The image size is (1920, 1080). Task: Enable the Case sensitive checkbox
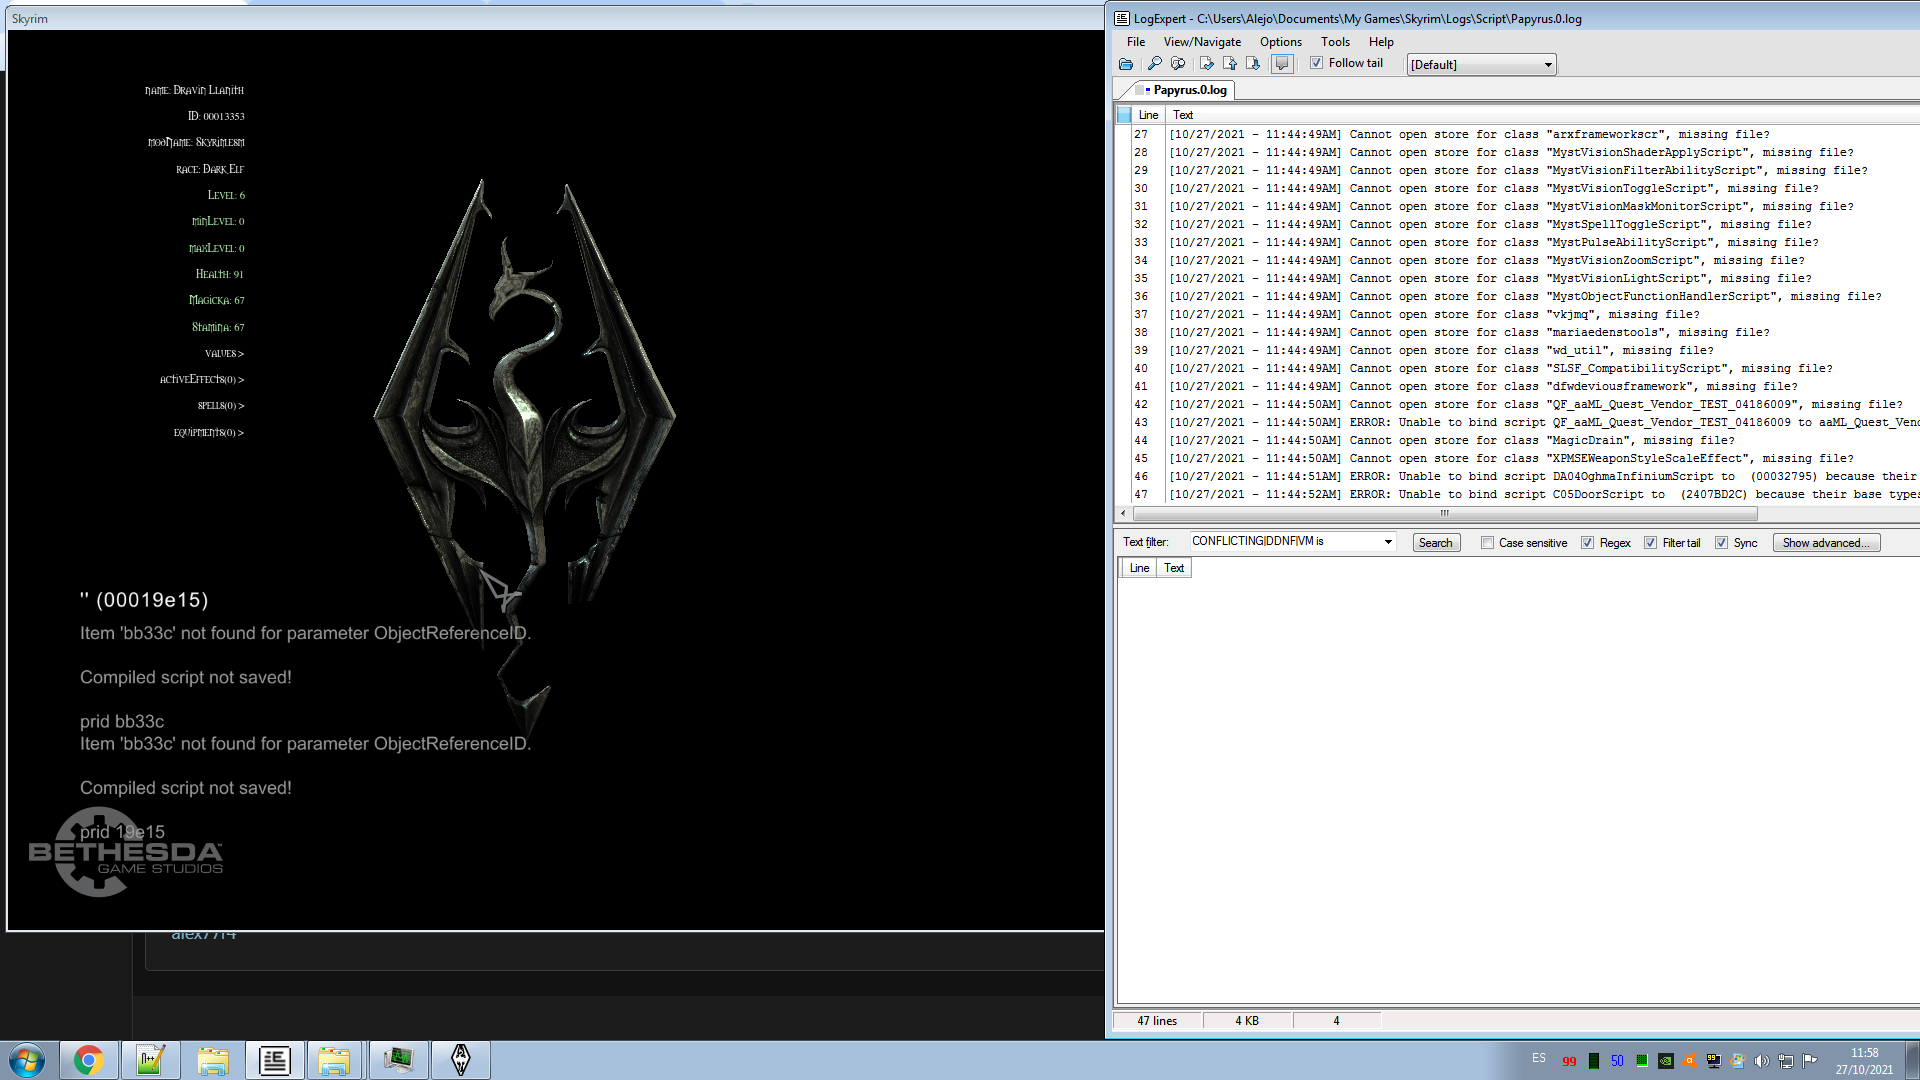pos(1488,543)
